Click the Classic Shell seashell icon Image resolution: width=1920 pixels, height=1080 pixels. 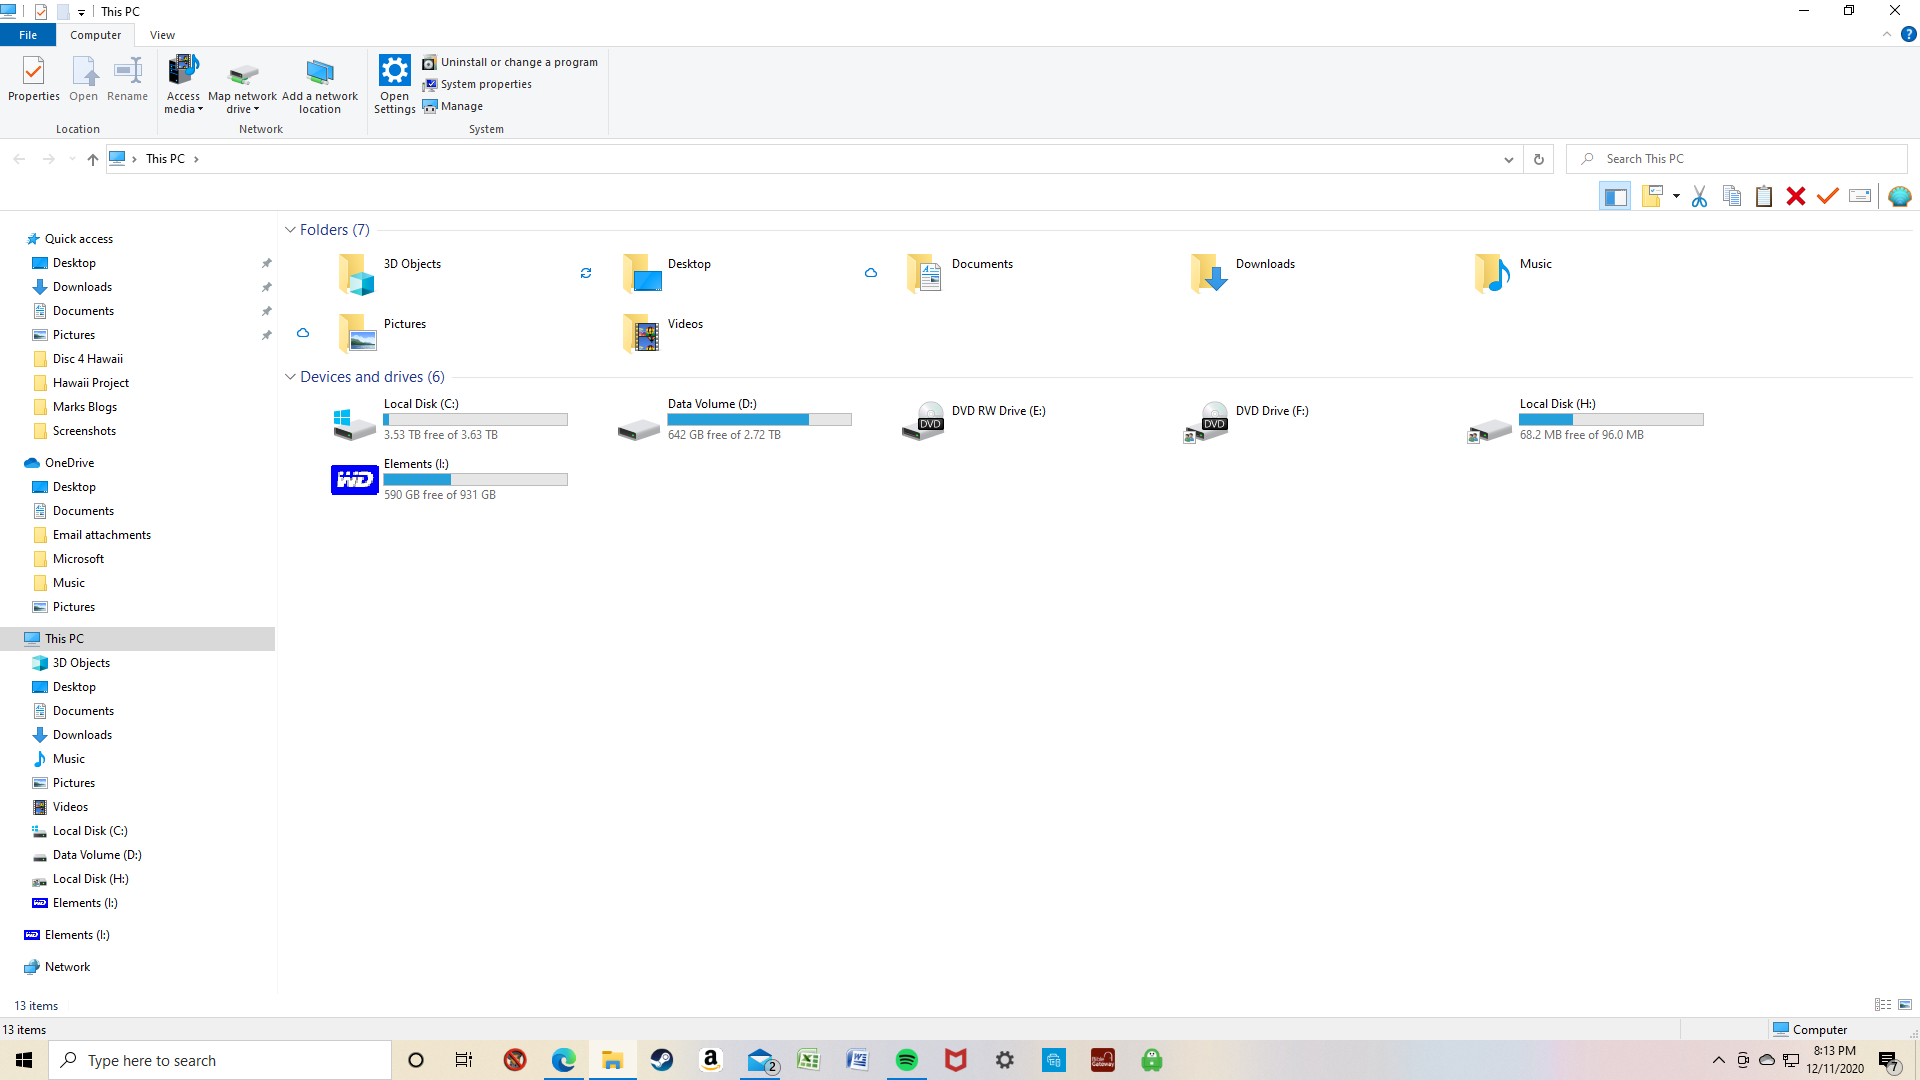pyautogui.click(x=1899, y=196)
